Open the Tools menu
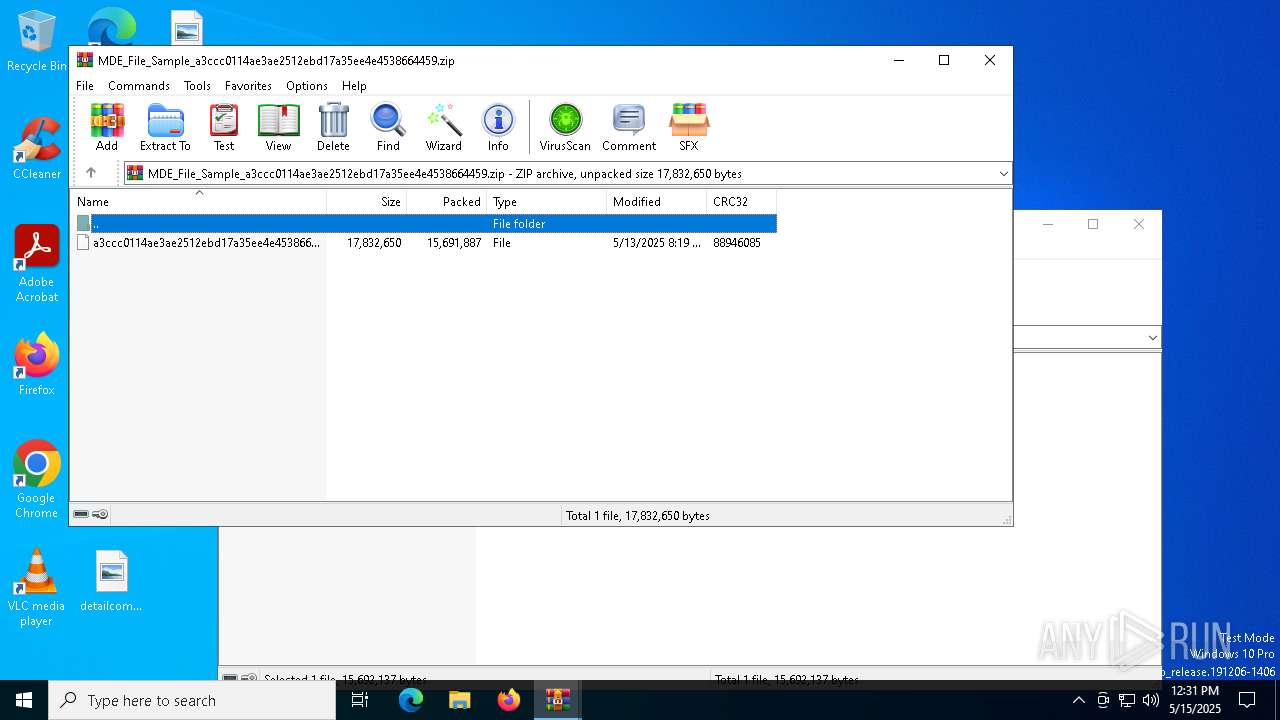This screenshot has width=1280, height=720. pos(197,86)
